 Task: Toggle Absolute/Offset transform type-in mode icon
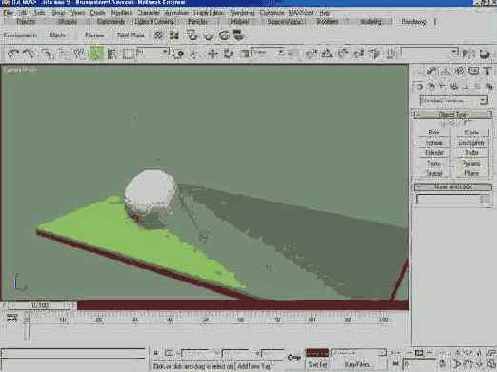point(169,353)
